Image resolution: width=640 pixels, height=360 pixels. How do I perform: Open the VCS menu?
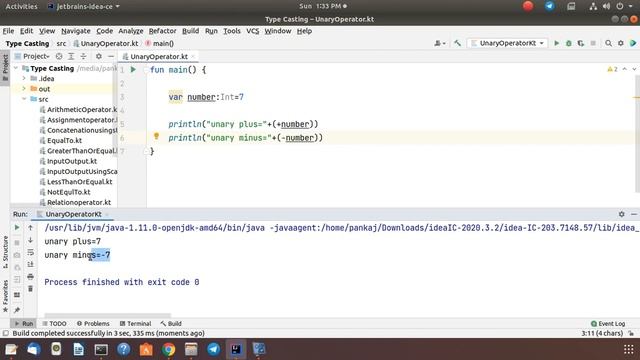click(x=253, y=31)
